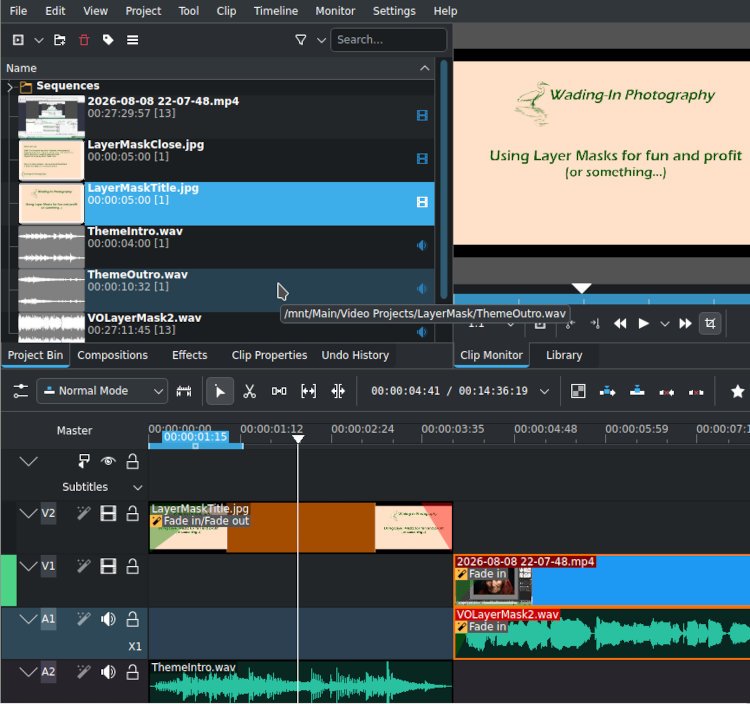Collapse the V1 track chevron
This screenshot has width=750, height=704.
coord(28,566)
